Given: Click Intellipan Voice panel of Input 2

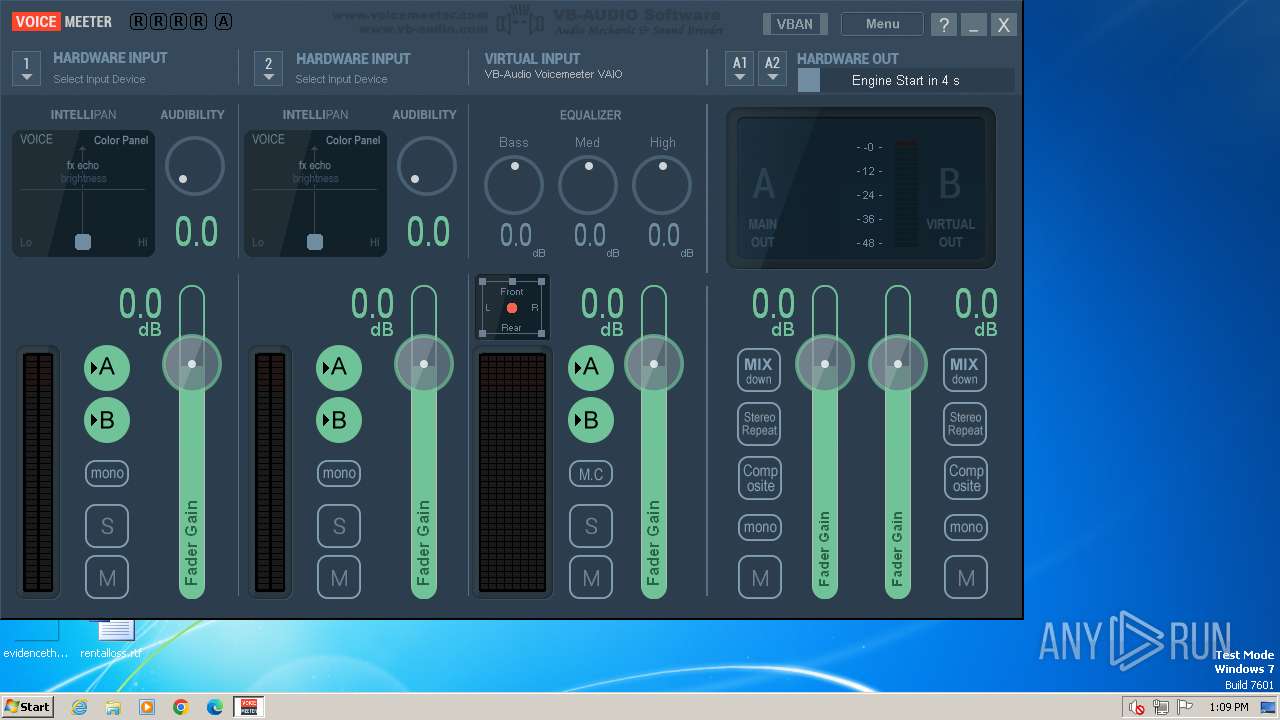Looking at the screenshot, I should point(316,193).
